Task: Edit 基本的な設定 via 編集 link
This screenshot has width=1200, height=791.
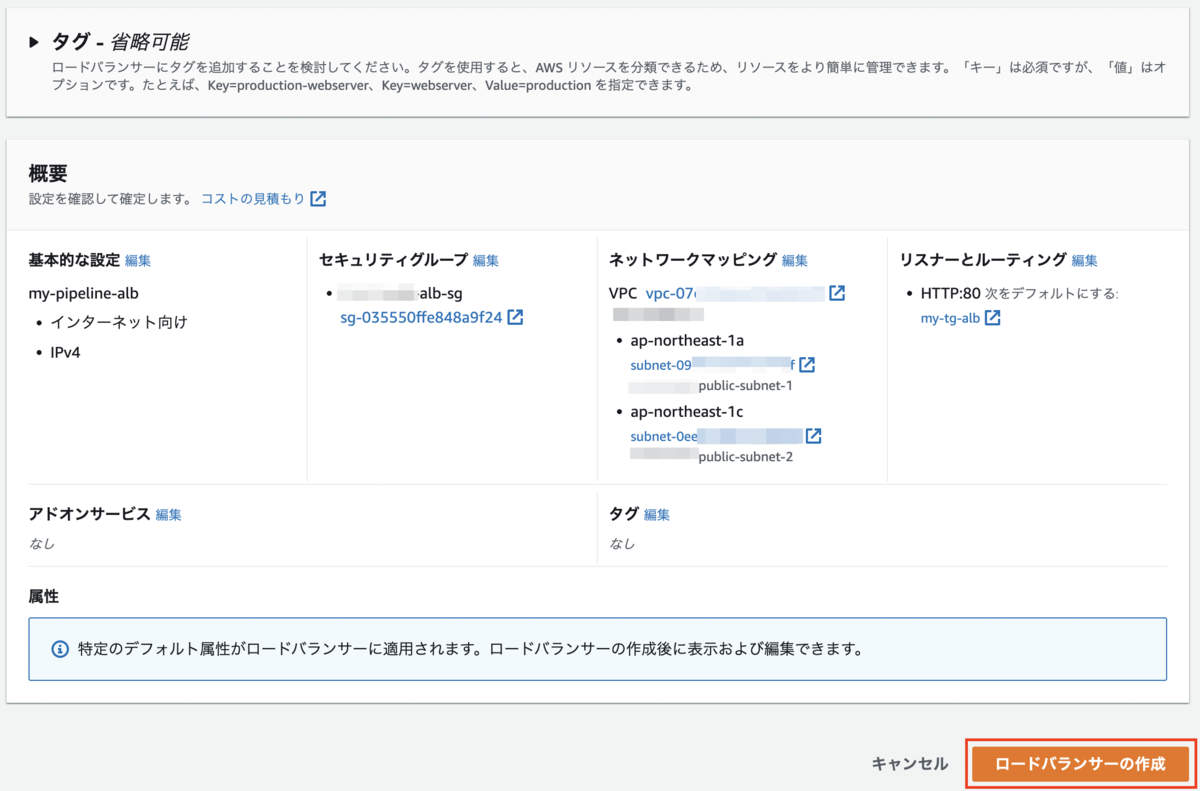Action: click(x=138, y=260)
